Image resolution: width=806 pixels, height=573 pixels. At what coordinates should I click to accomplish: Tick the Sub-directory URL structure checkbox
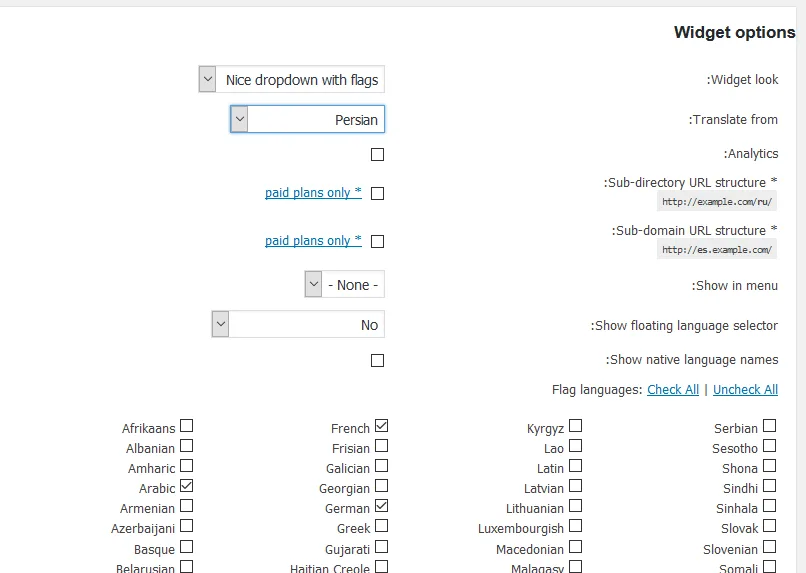click(x=377, y=193)
